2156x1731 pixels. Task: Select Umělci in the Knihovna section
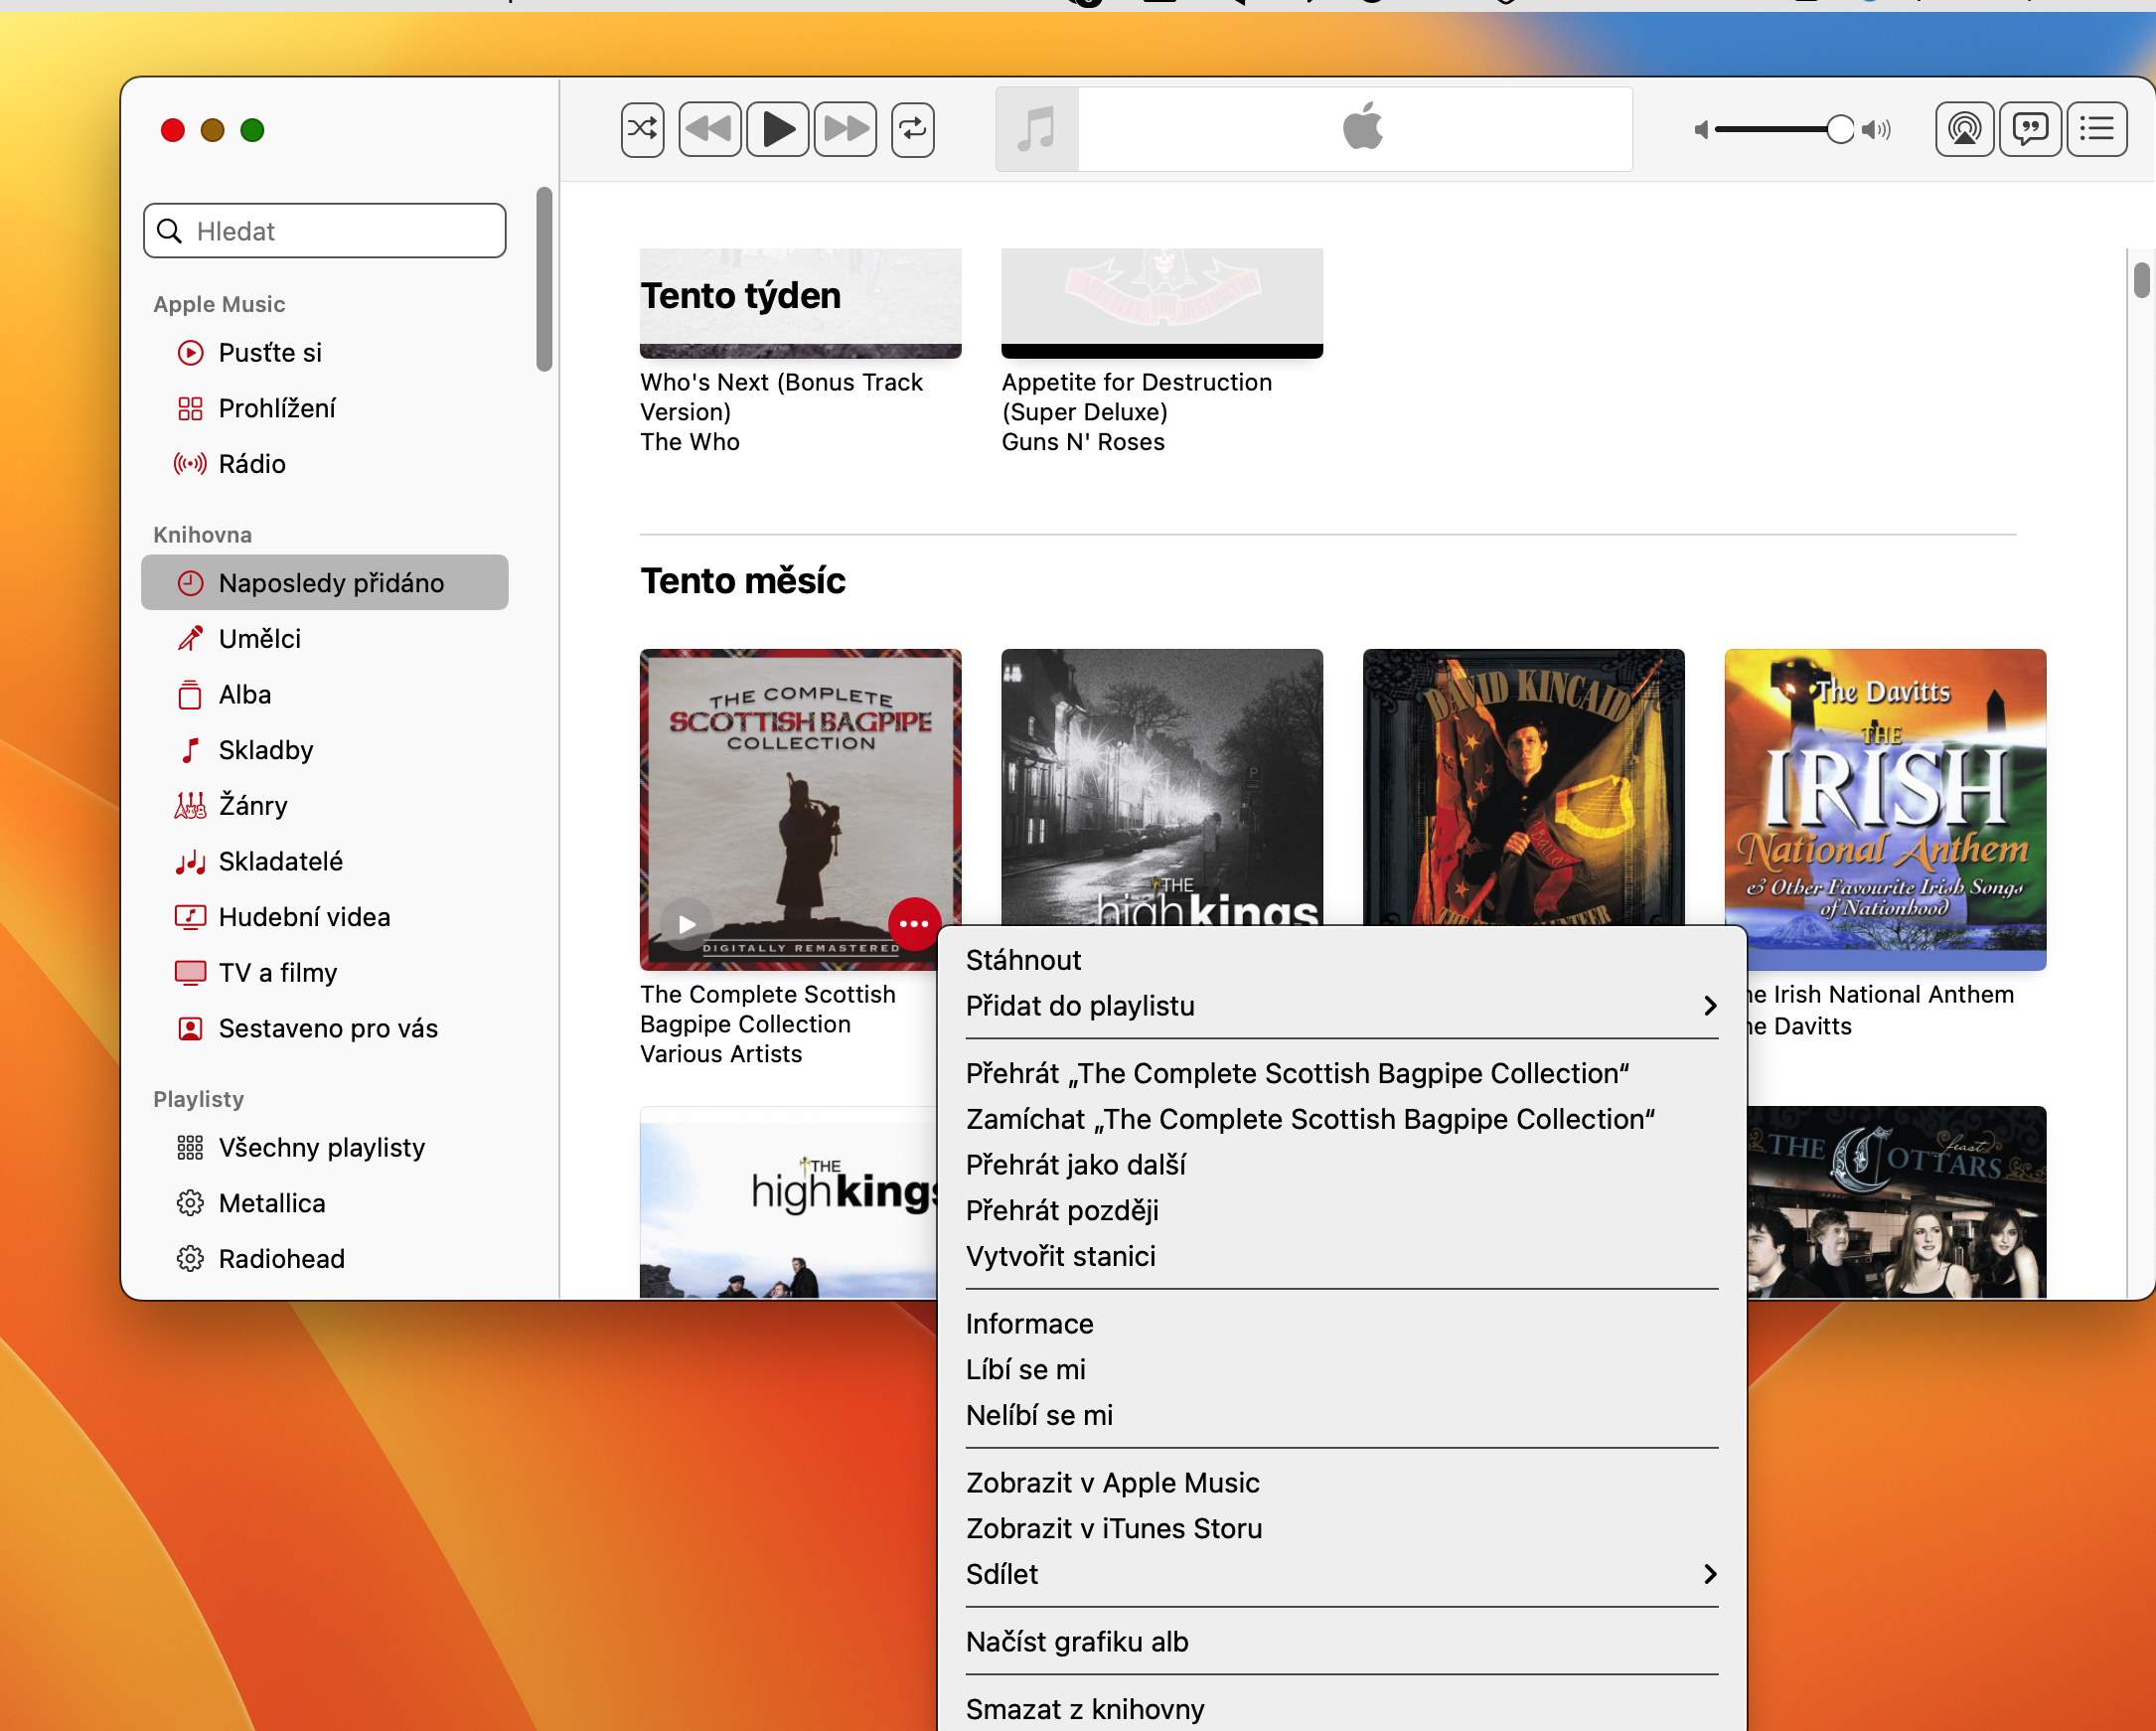(258, 638)
